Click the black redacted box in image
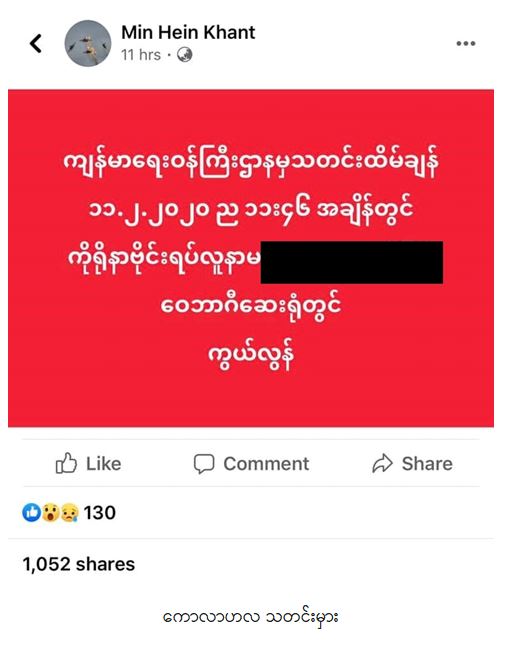This screenshot has width=505, height=649. [x=352, y=262]
